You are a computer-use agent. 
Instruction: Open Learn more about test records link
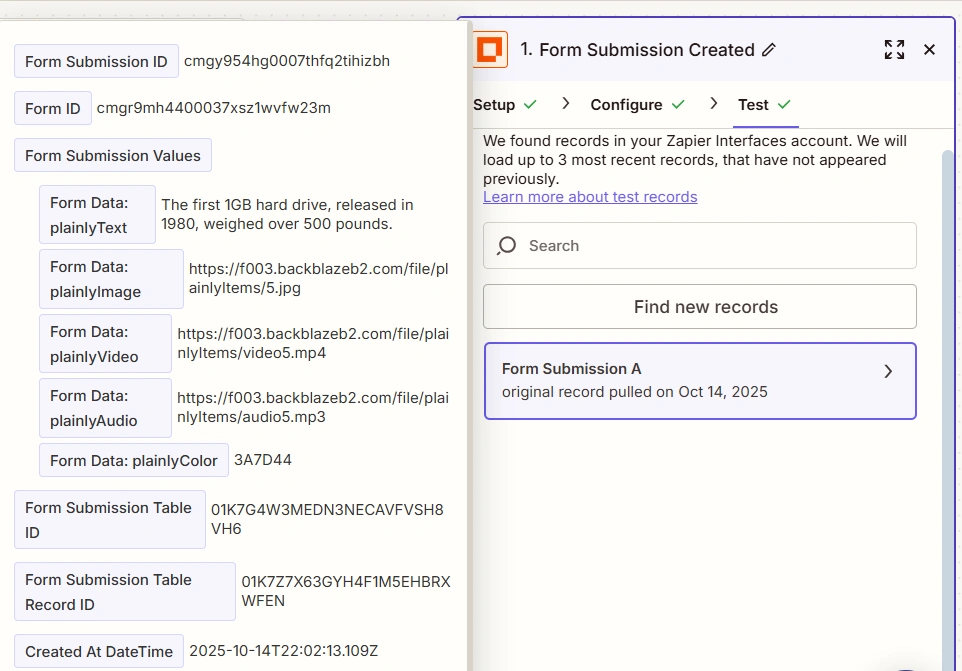(590, 197)
